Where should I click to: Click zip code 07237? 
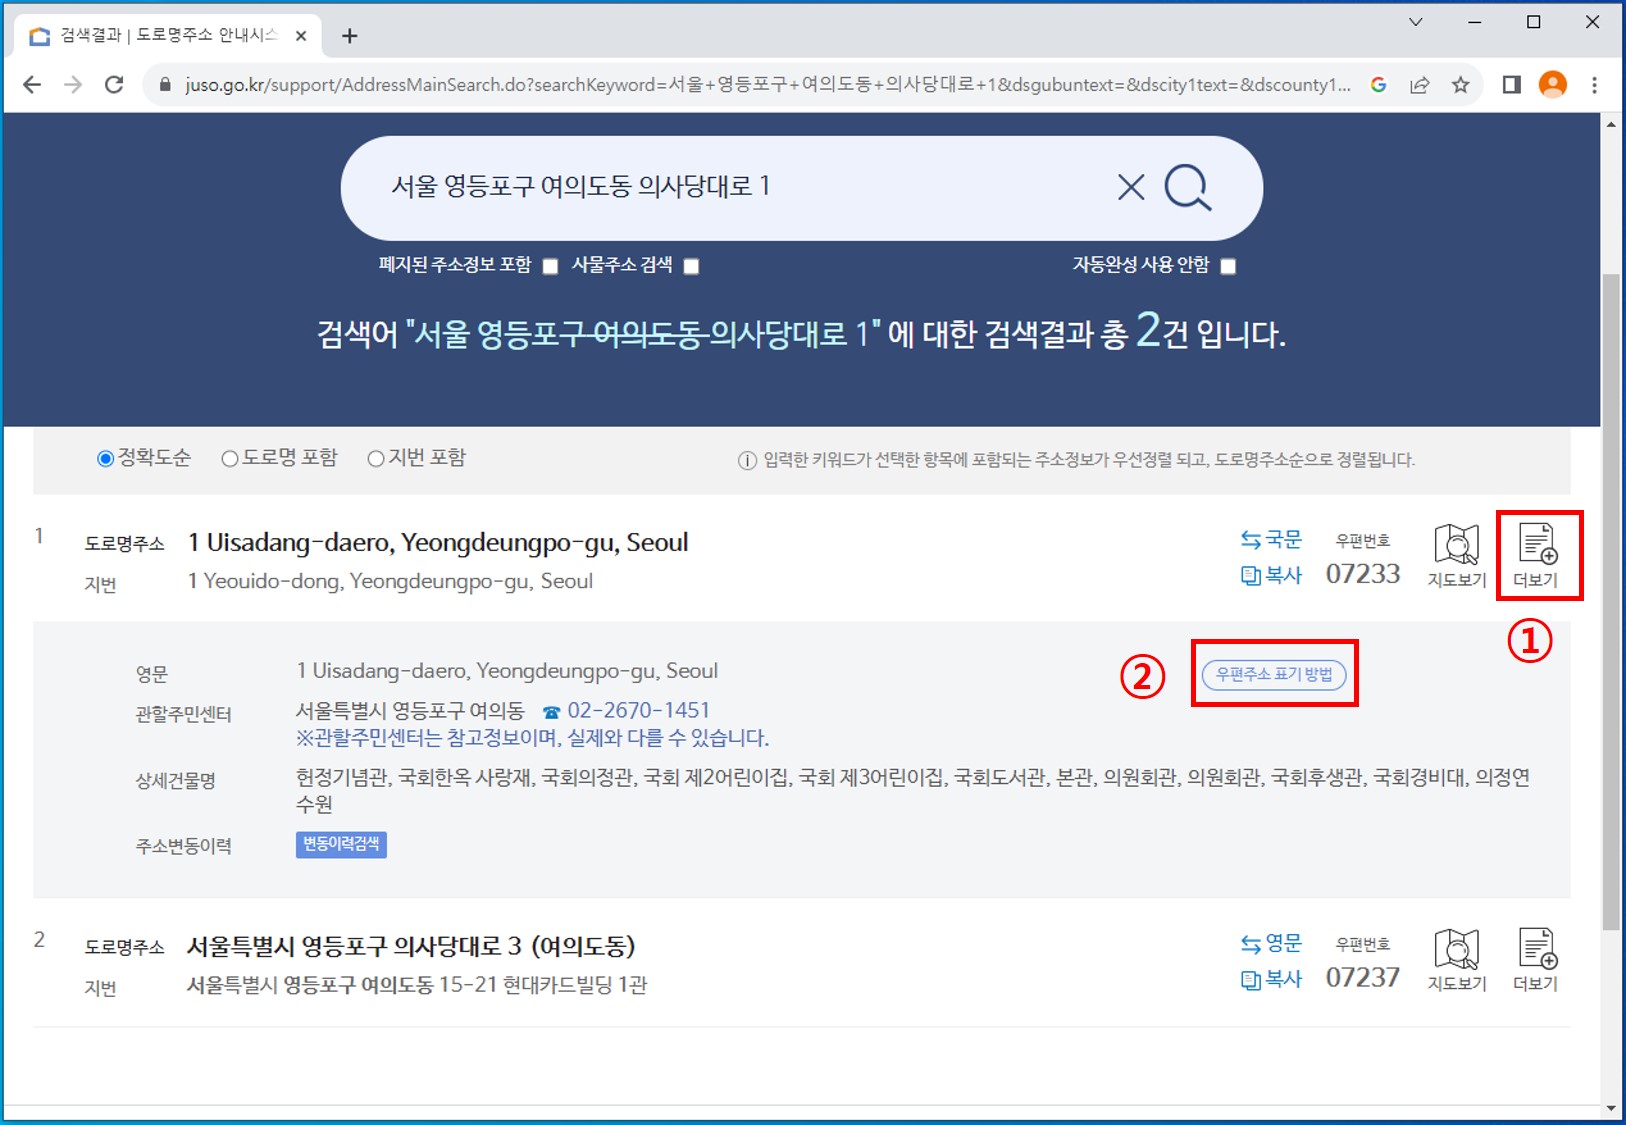[x=1363, y=978]
